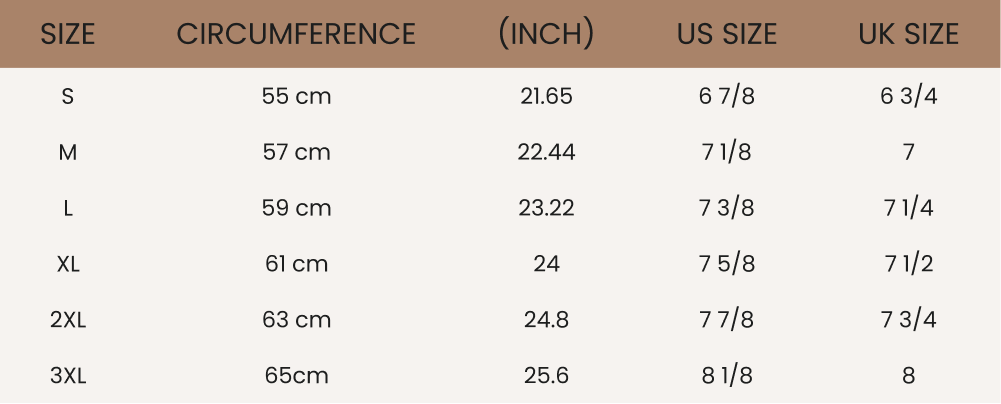
Task: Click the SIZE column header
Action: [x=68, y=34]
